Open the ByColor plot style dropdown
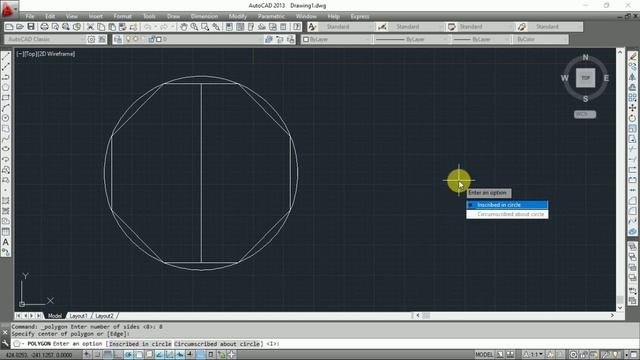Screen dimensions: 640x360 click(x=541, y=39)
